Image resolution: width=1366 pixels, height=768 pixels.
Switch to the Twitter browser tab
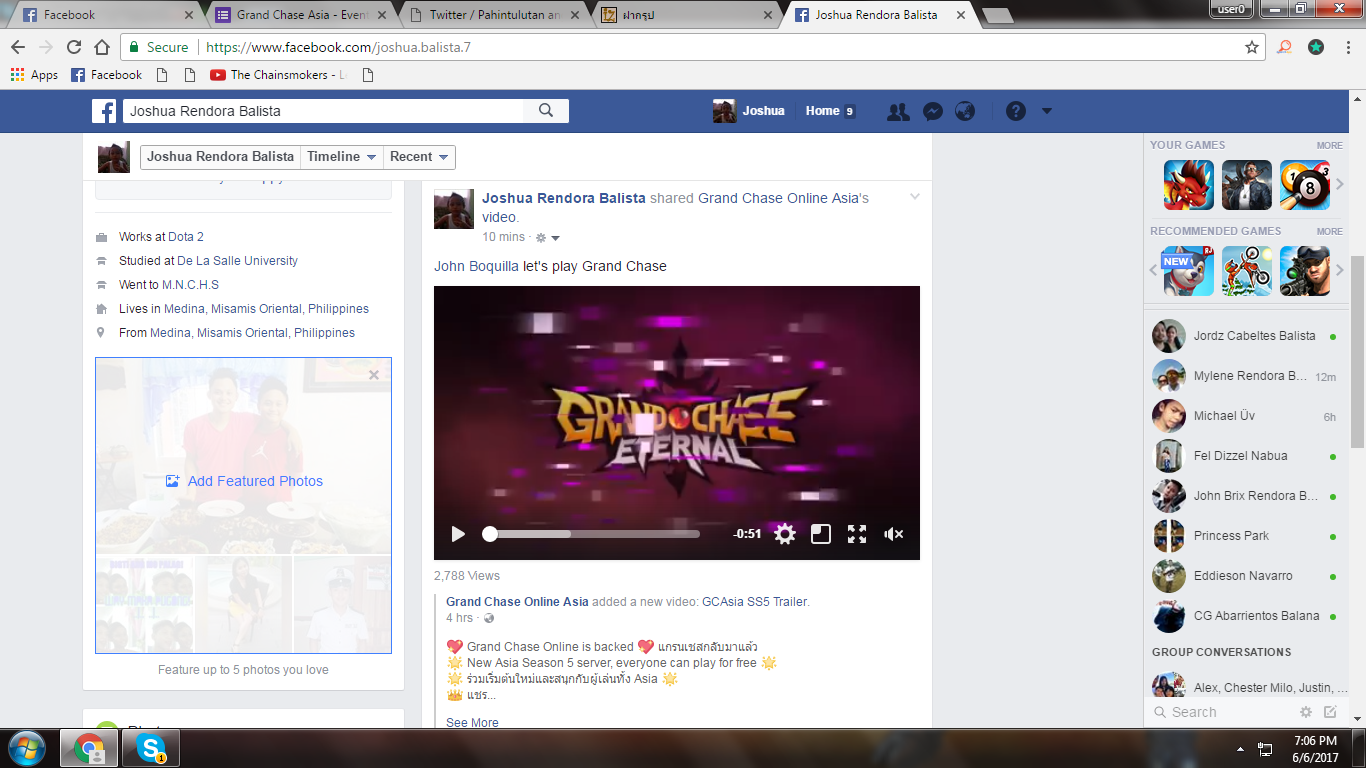pyautogui.click(x=494, y=15)
